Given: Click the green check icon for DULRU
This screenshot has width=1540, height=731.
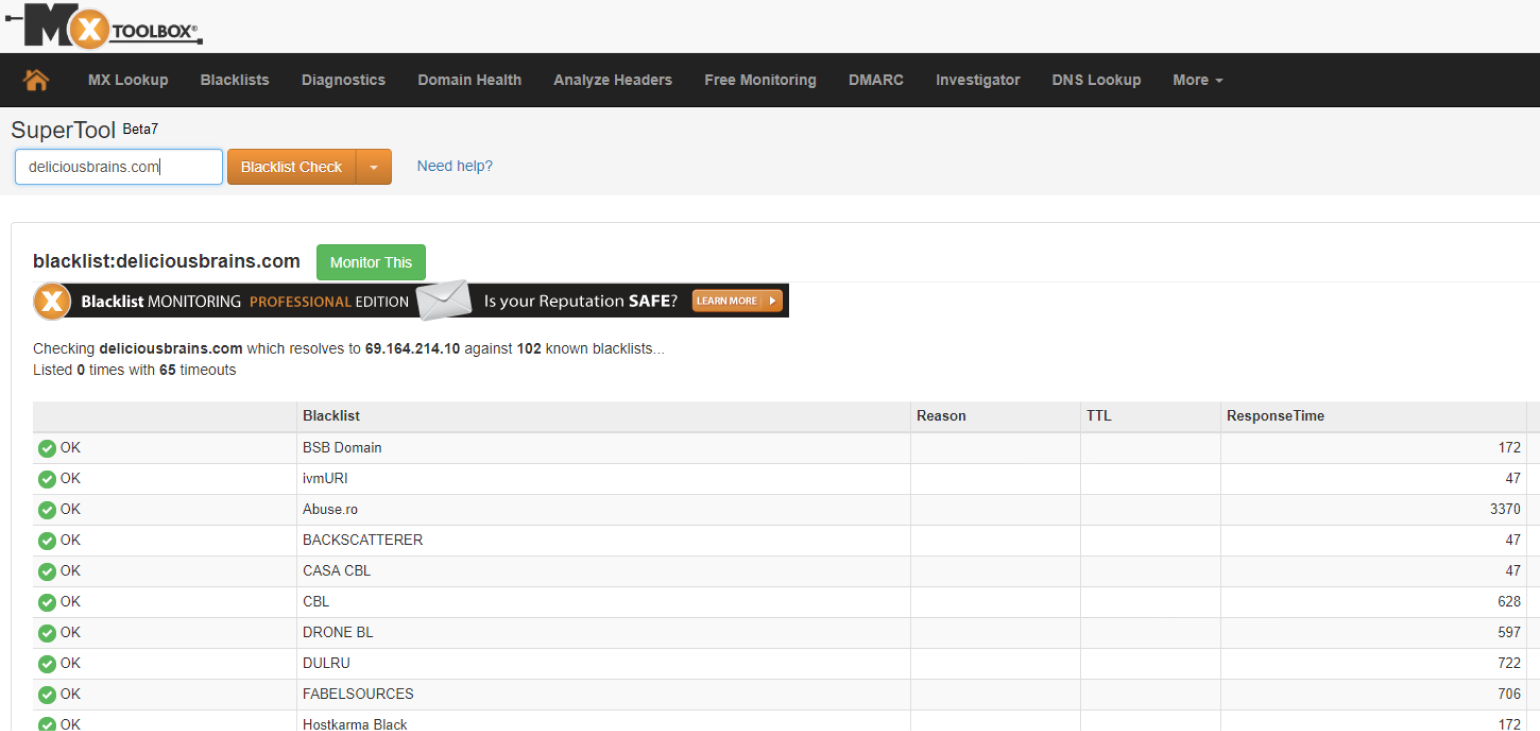Looking at the screenshot, I should tap(47, 664).
